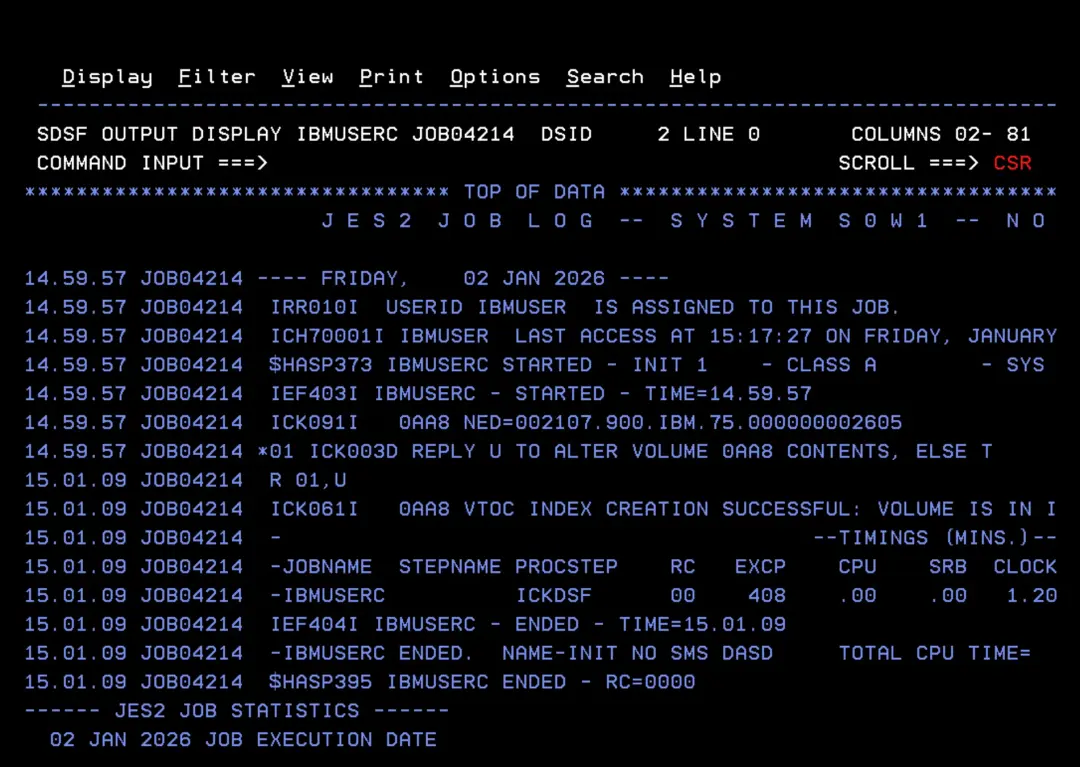Click the JES2 JOB LOG header line

click(684, 221)
